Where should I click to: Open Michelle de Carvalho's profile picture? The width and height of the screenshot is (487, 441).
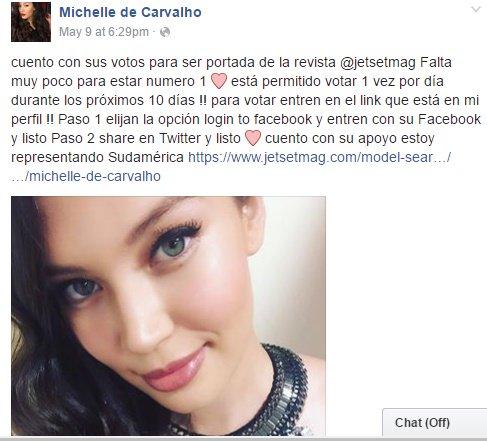[x=31, y=22]
